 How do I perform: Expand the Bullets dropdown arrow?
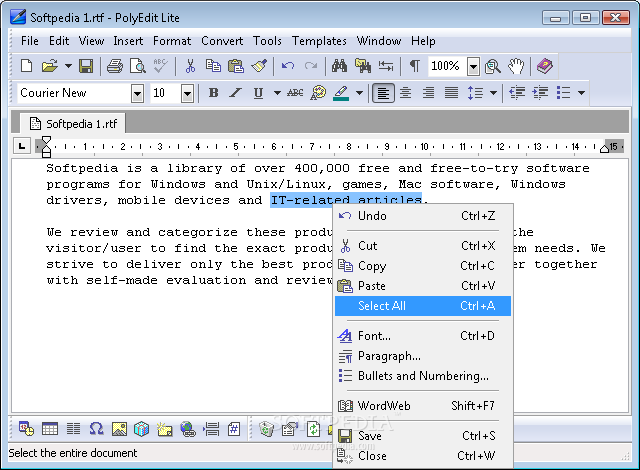pyautogui.click(x=582, y=93)
